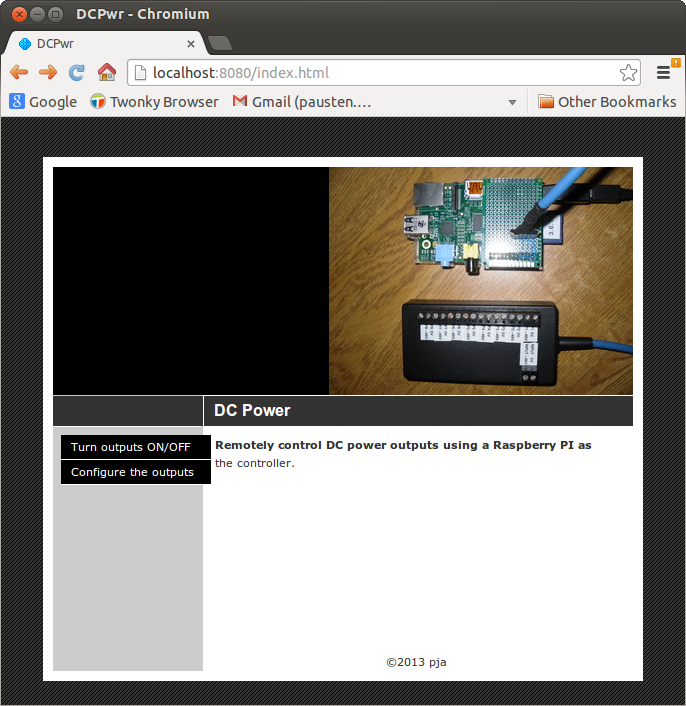Close the DCPwr tab
This screenshot has width=686, height=706.
tap(191, 44)
